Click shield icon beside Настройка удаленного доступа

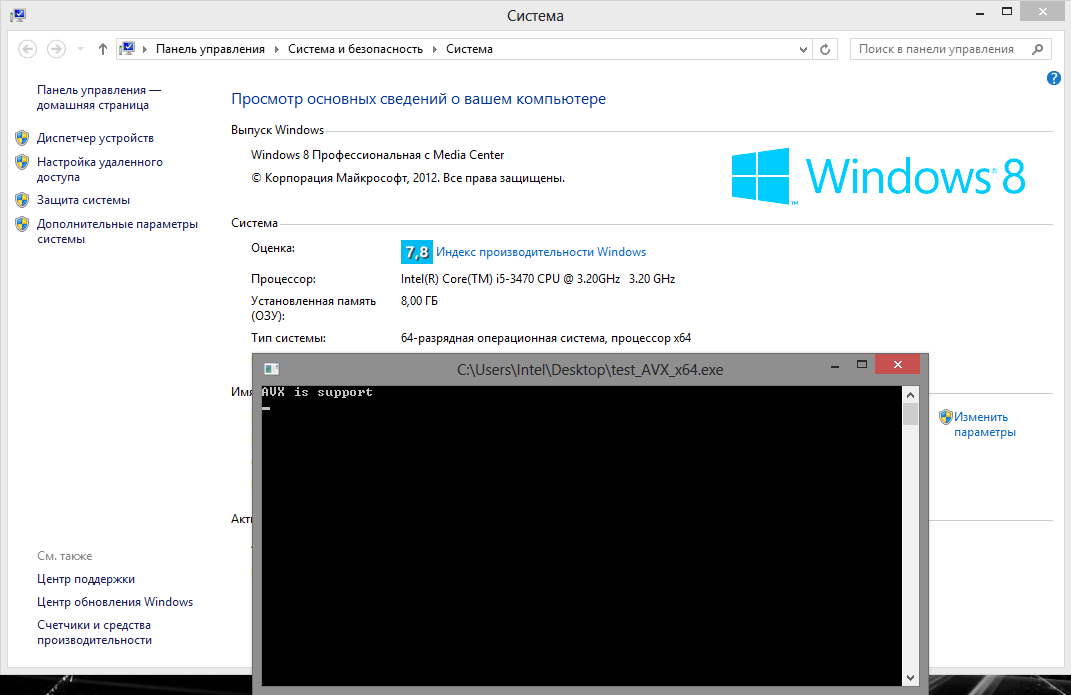[x=22, y=162]
